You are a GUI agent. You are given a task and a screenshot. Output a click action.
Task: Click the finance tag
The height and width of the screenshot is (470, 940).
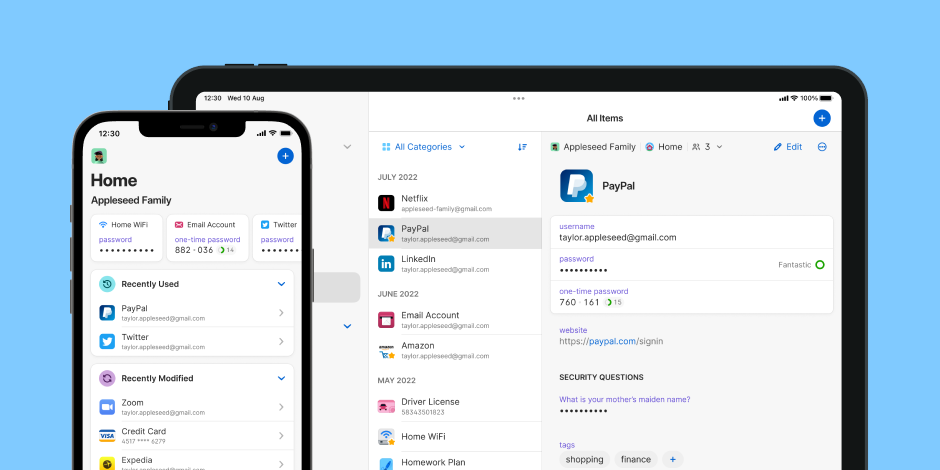[x=636, y=460]
